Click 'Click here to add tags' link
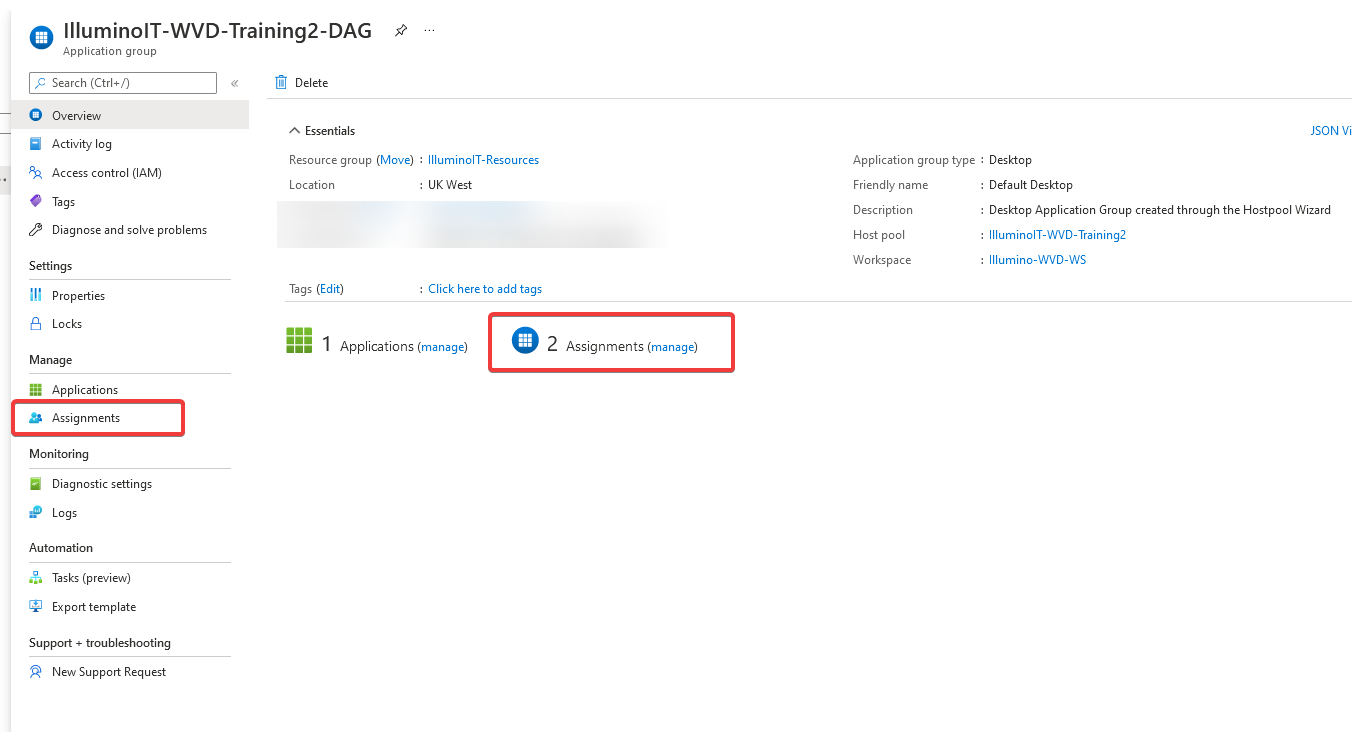 (485, 289)
